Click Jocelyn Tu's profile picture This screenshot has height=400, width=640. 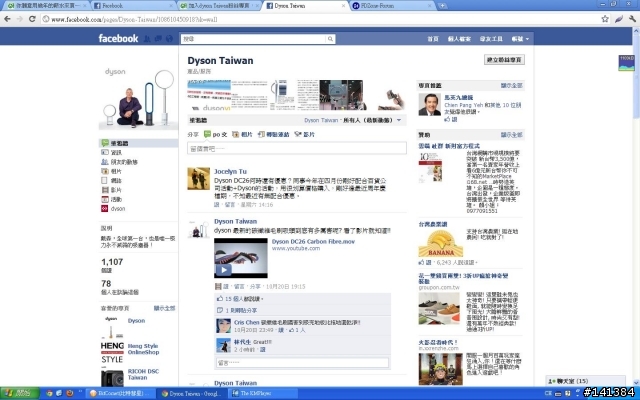tap(198, 178)
